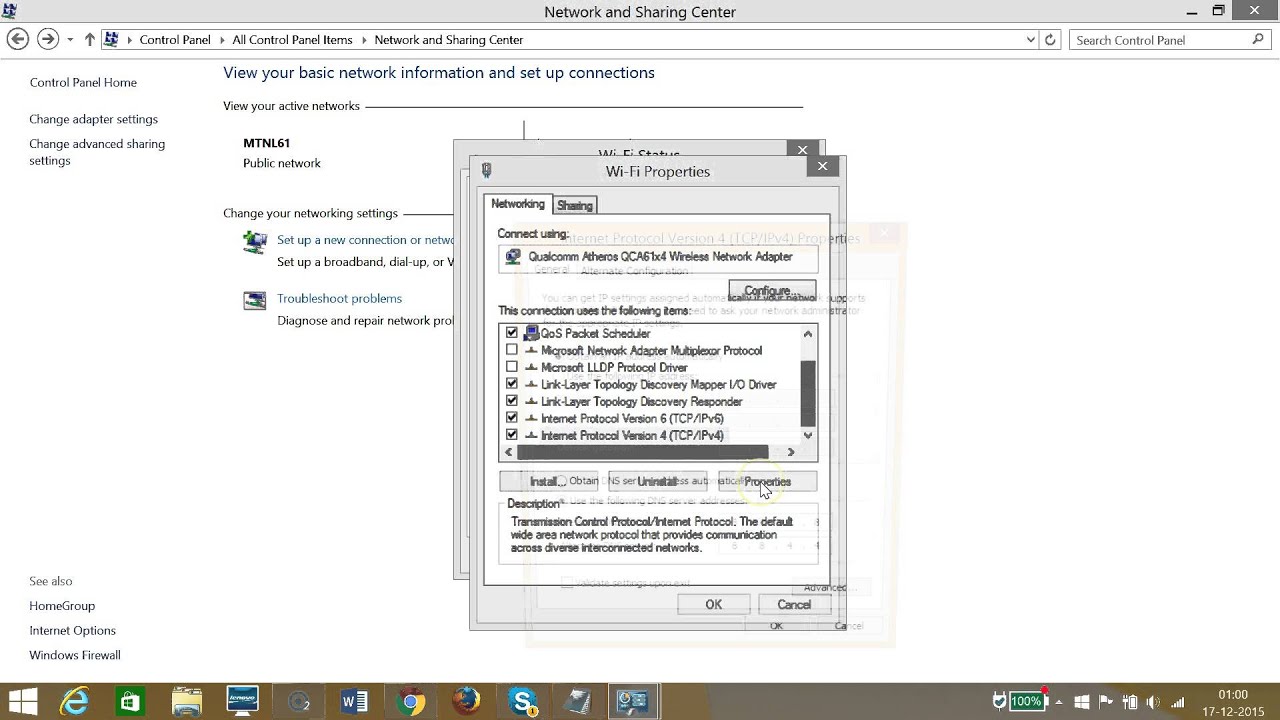
Task: Open Microsoft Word from the taskbar
Action: click(x=354, y=702)
